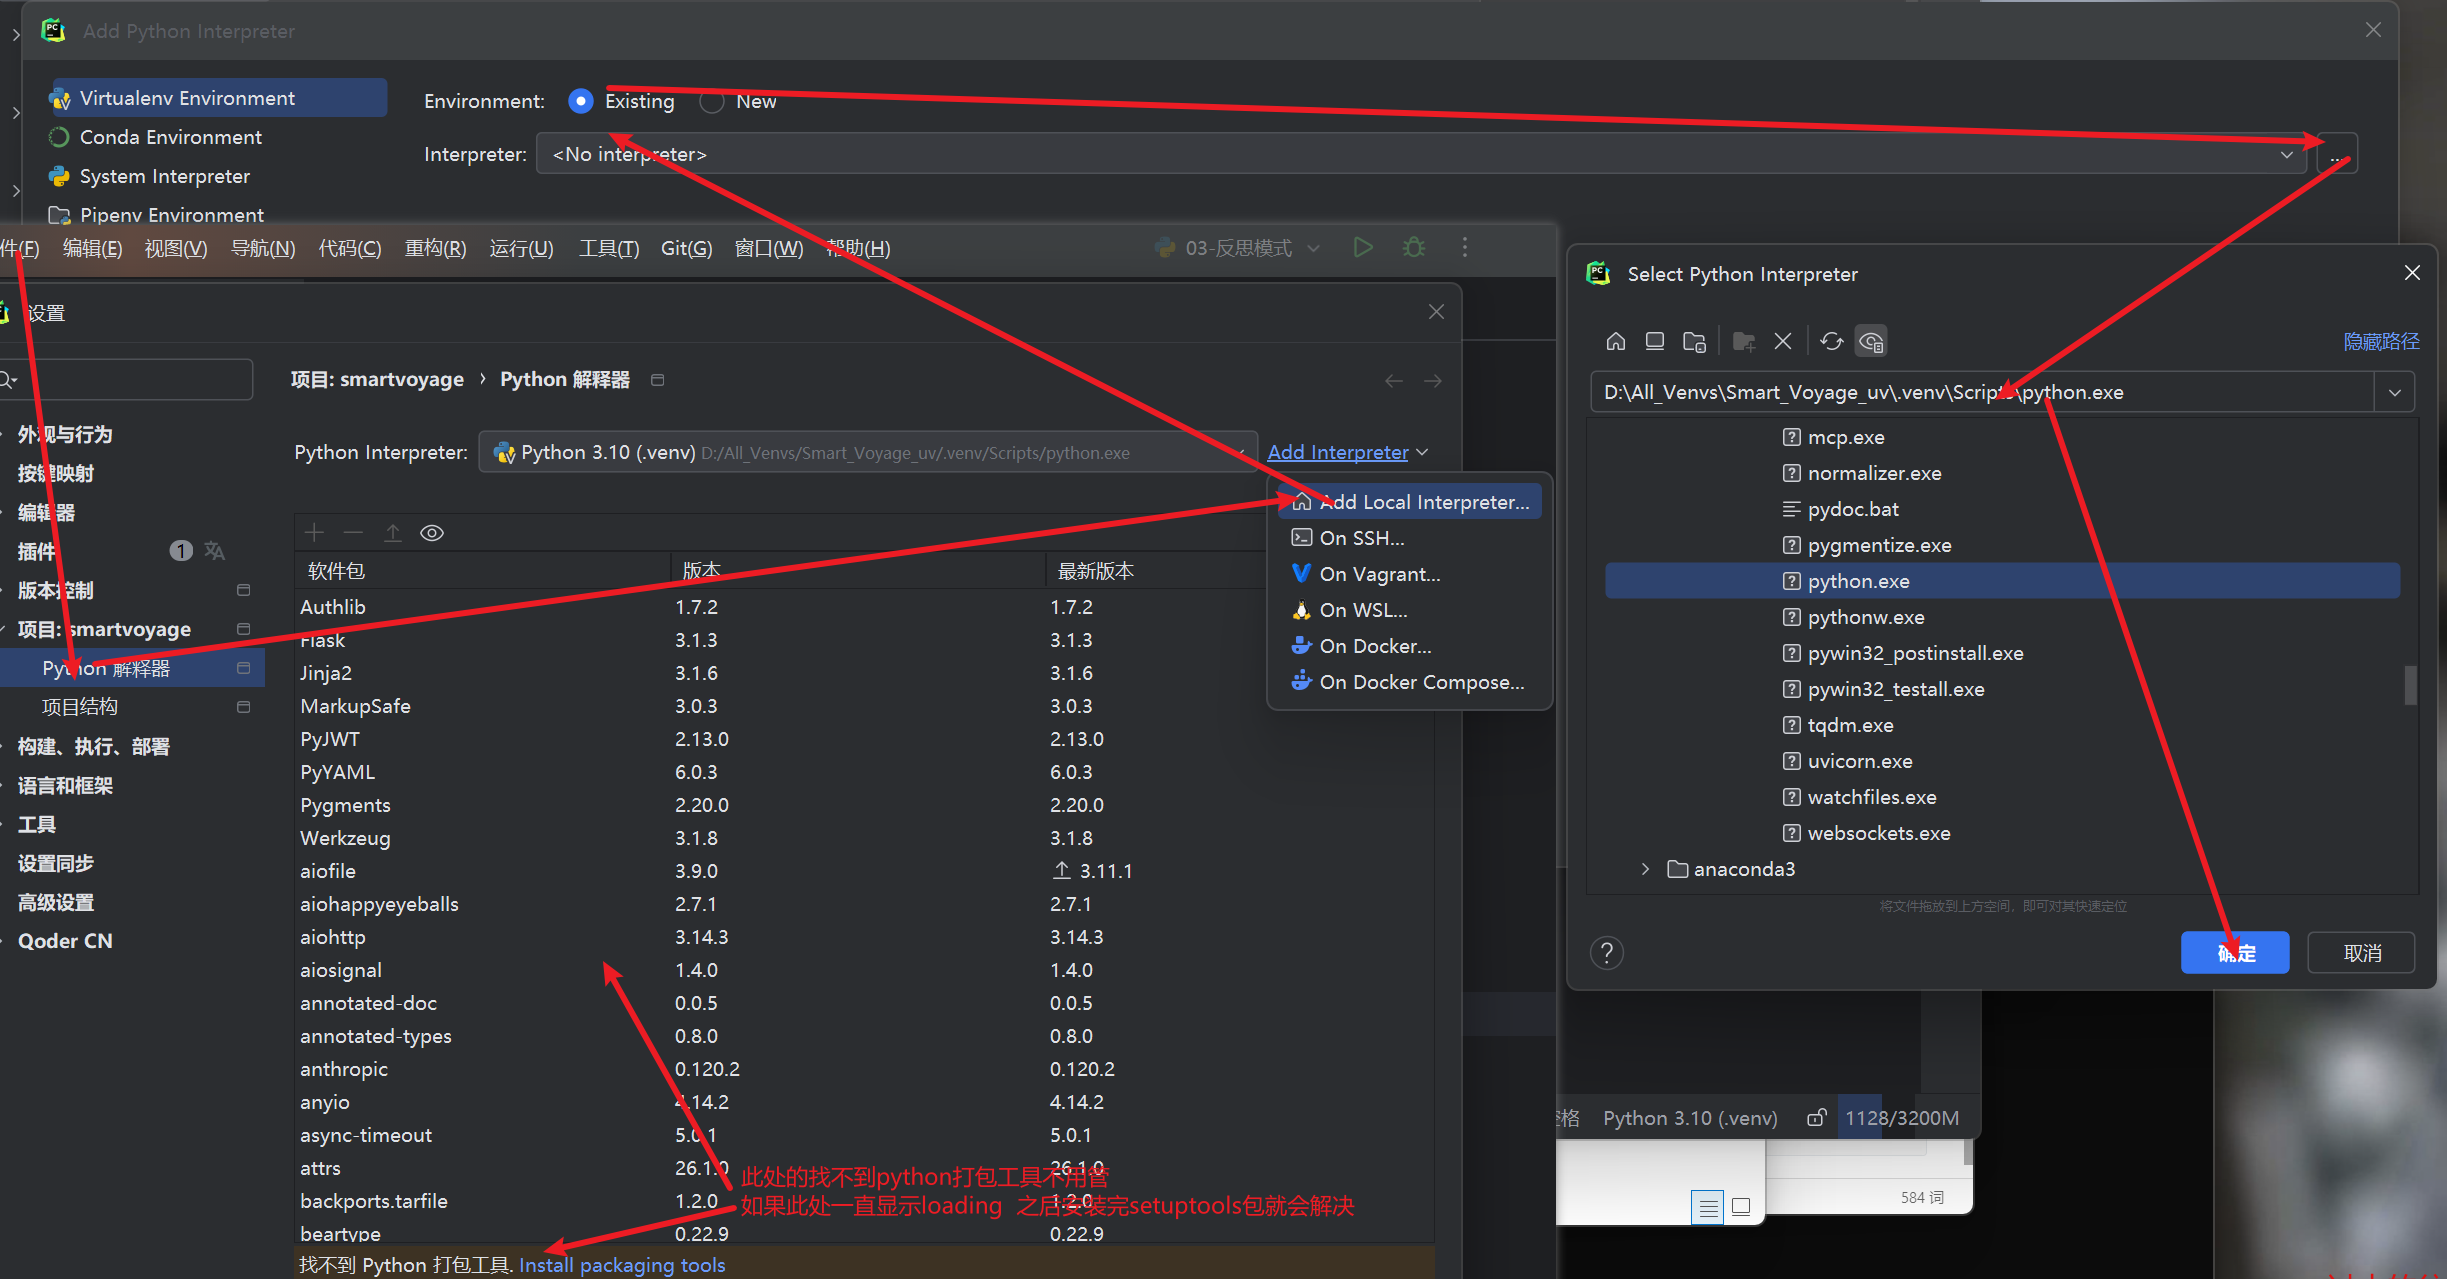Select pythonw.exe in the file list

tap(2002, 617)
